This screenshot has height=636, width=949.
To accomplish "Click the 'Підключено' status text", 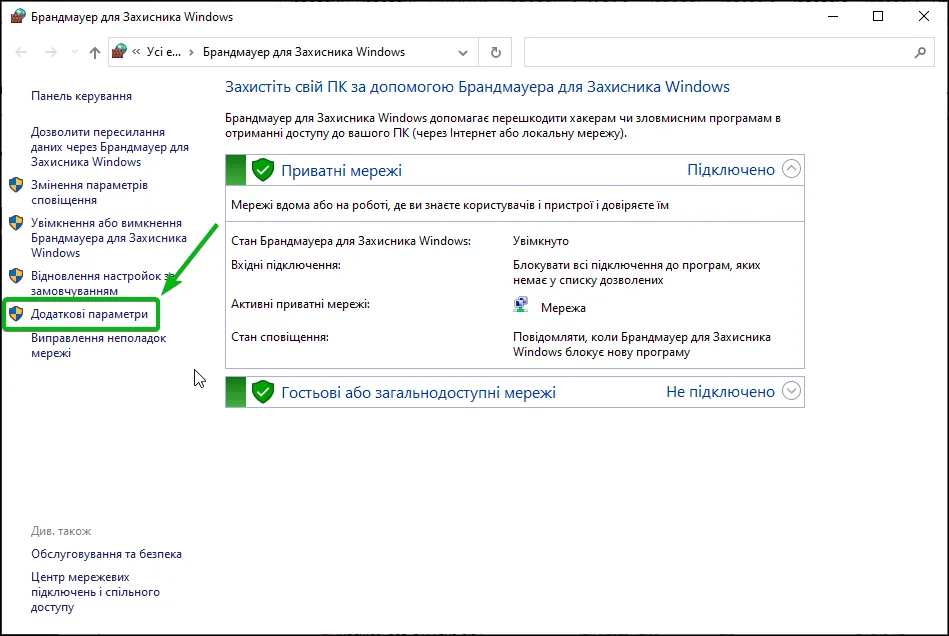I will click(731, 170).
